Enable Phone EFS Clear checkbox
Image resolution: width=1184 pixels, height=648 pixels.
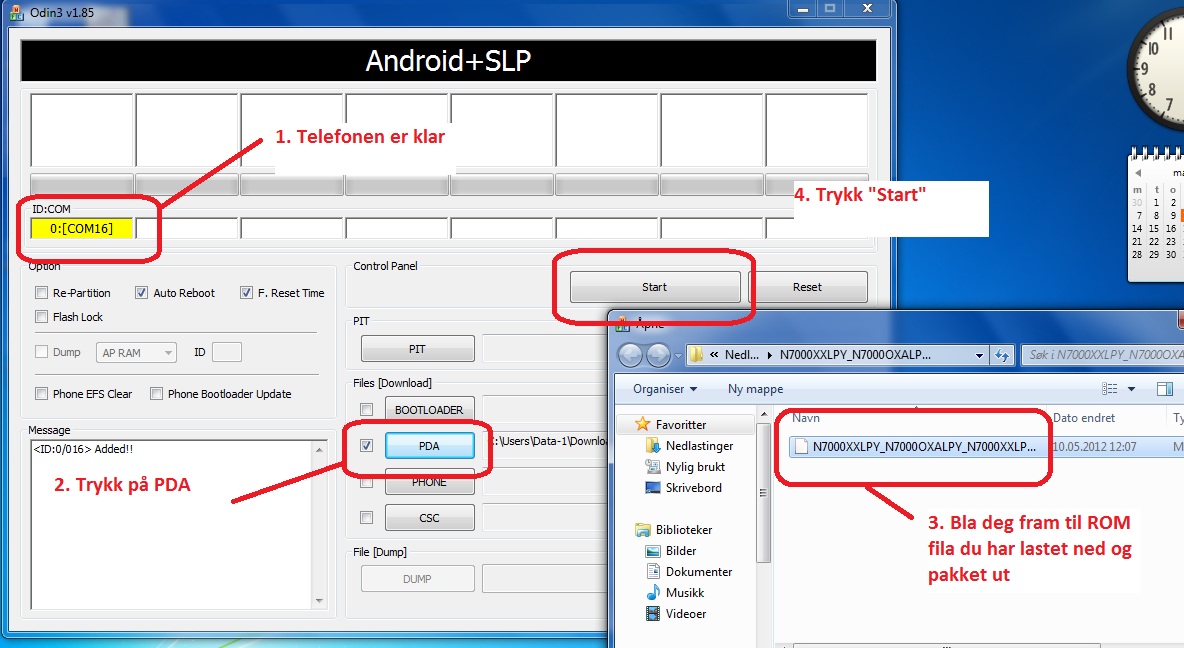(x=42, y=394)
